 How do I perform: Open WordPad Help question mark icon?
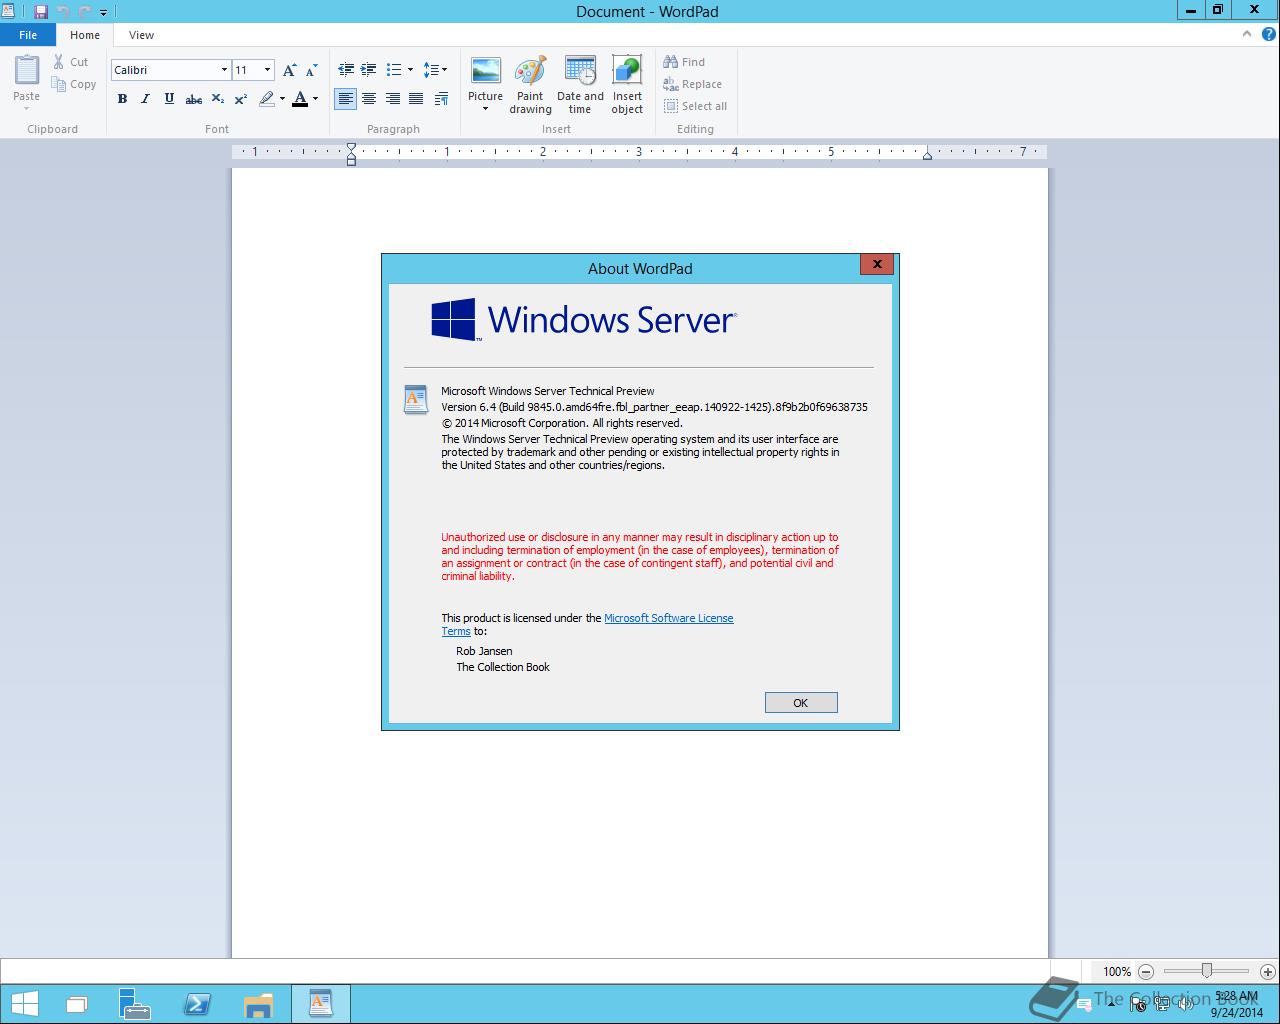pyautogui.click(x=1269, y=34)
